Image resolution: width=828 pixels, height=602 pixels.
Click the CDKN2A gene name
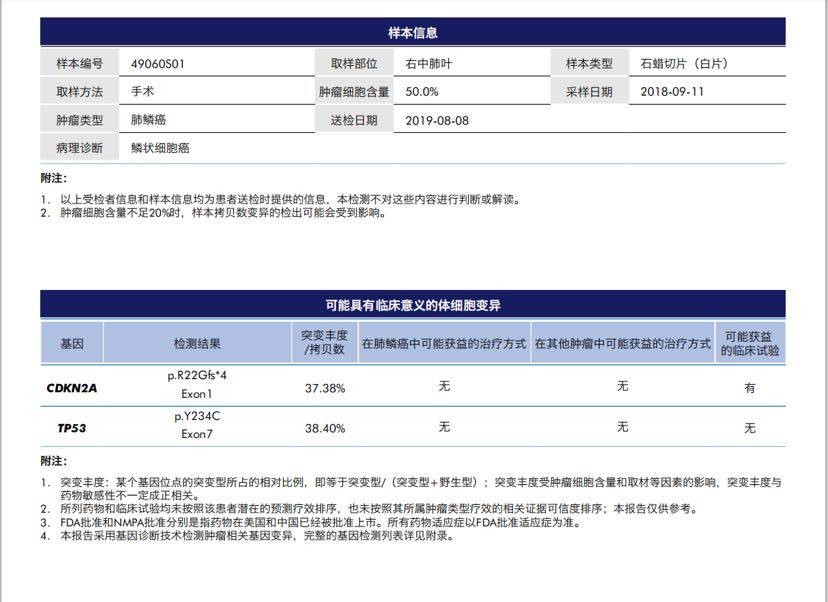point(72,388)
